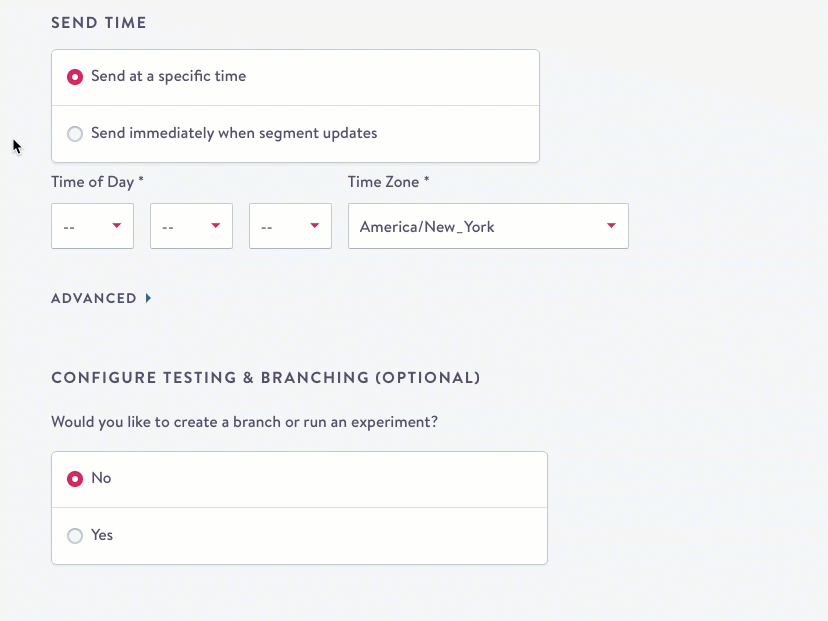
Task: Open the first Time of Day dropdown
Action: (x=92, y=227)
